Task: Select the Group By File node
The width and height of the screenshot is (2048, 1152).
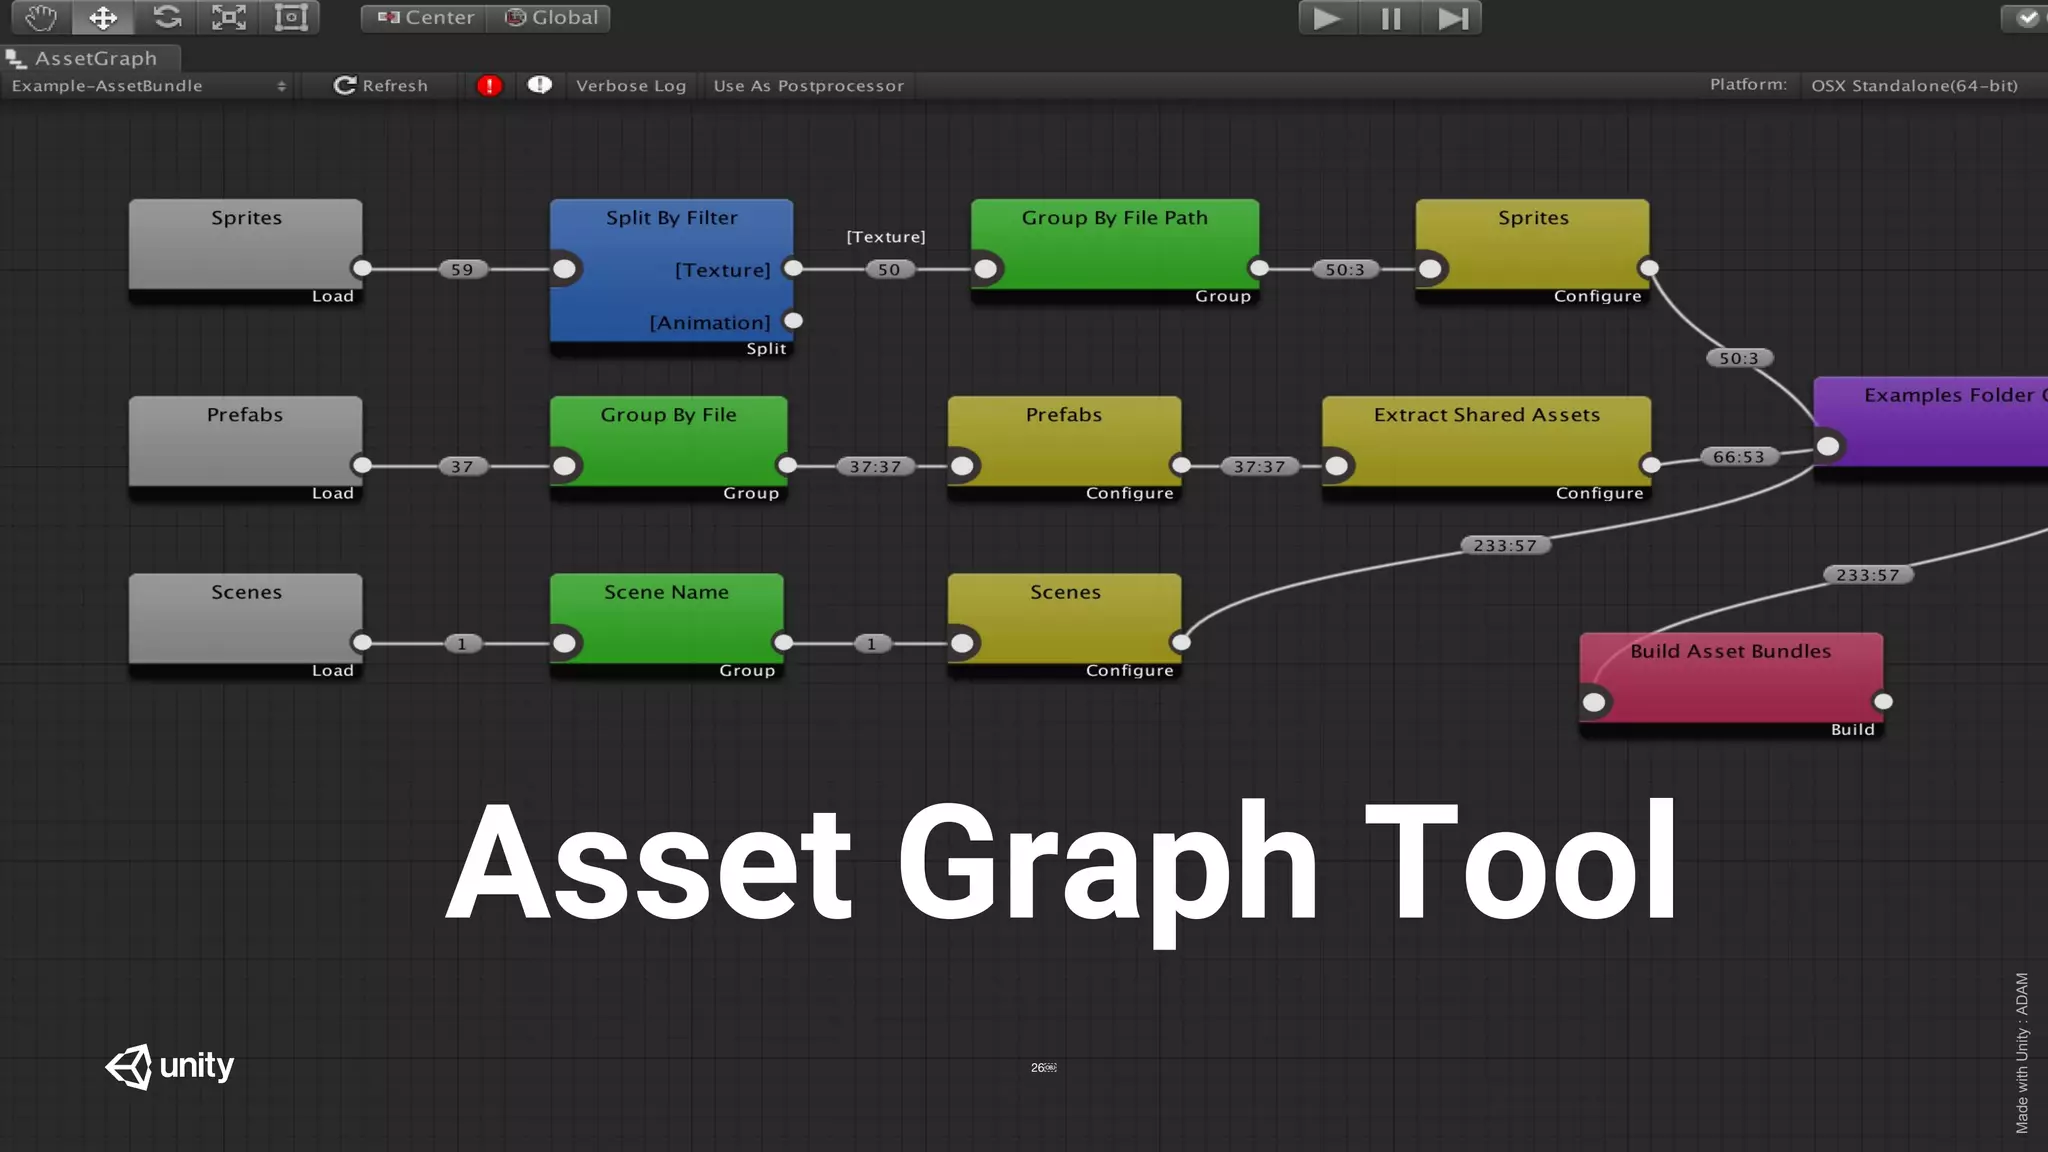Action: (x=668, y=448)
